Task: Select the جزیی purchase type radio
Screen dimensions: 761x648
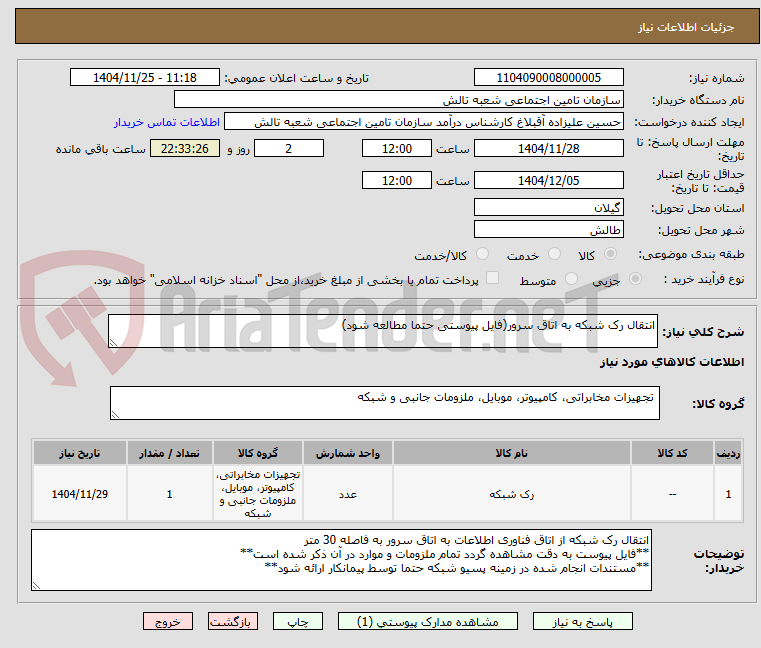Action: (635, 279)
